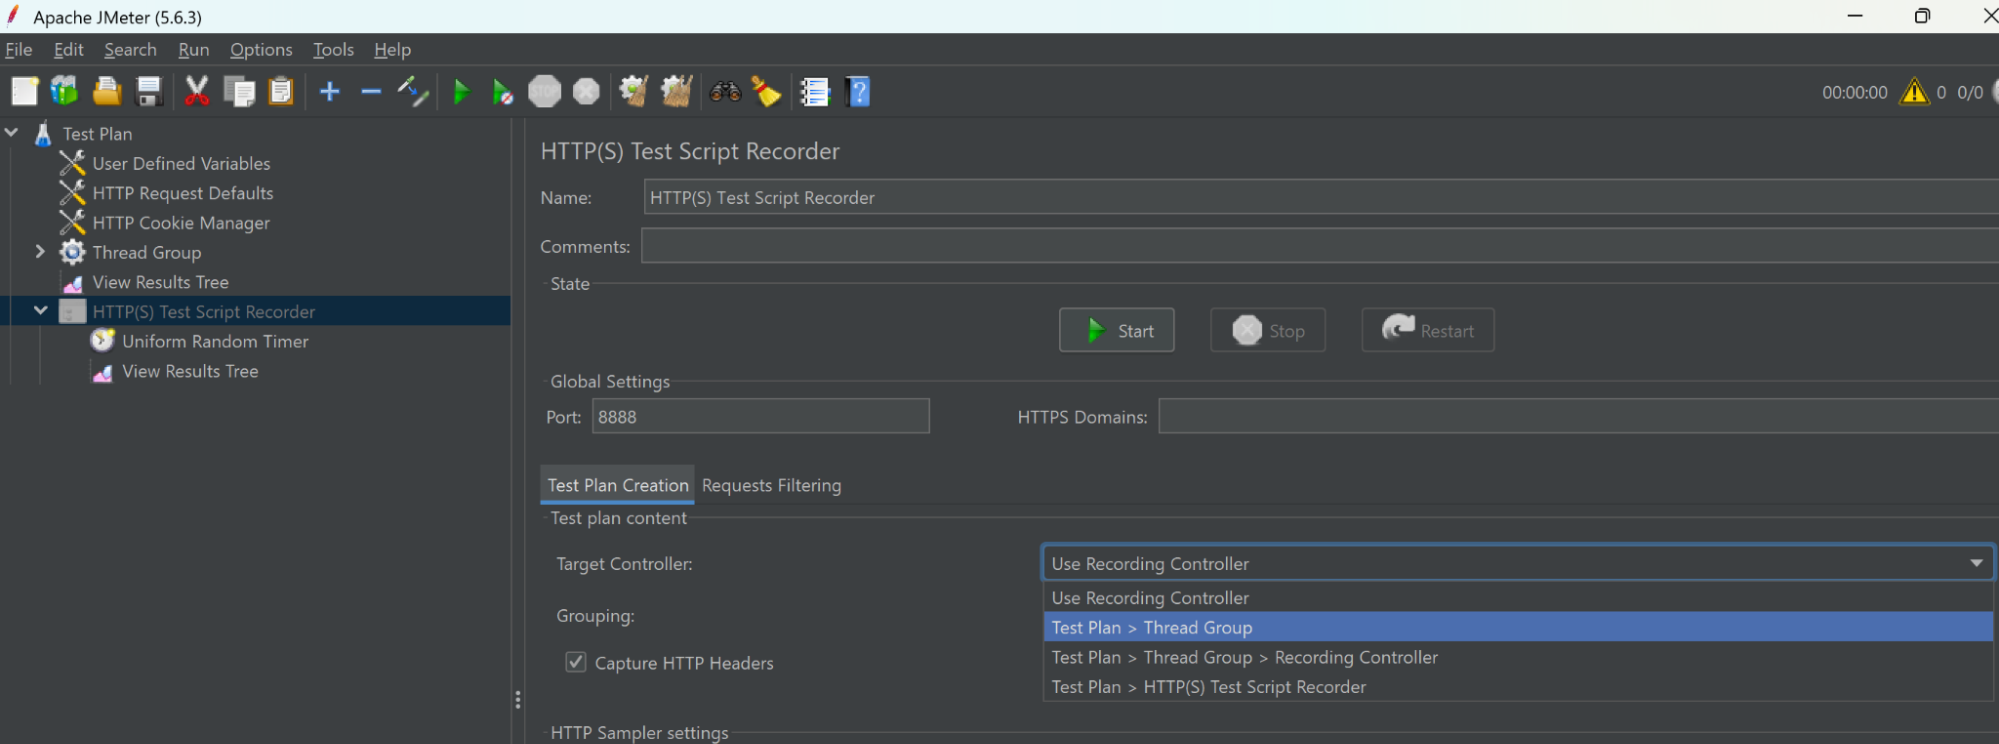The height and width of the screenshot is (744, 1999).
Task: Open the Options menu
Action: coord(261,49)
